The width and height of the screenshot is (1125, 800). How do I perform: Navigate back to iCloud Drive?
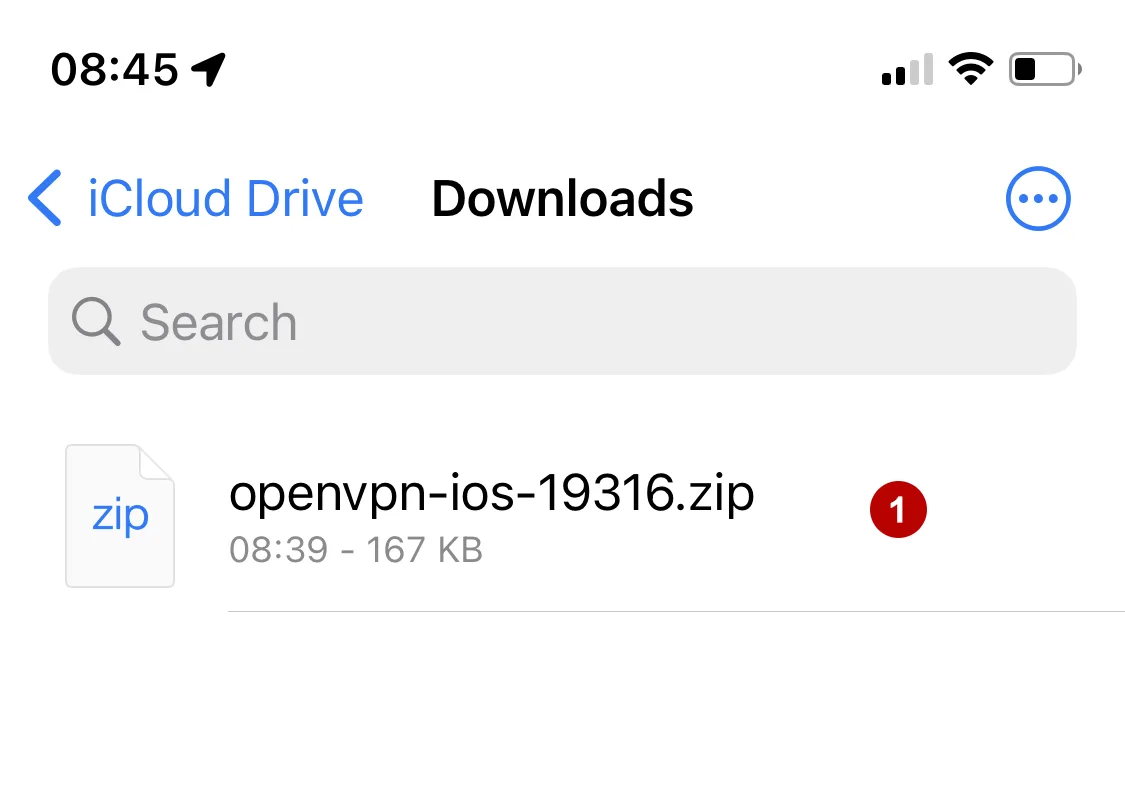[196, 198]
